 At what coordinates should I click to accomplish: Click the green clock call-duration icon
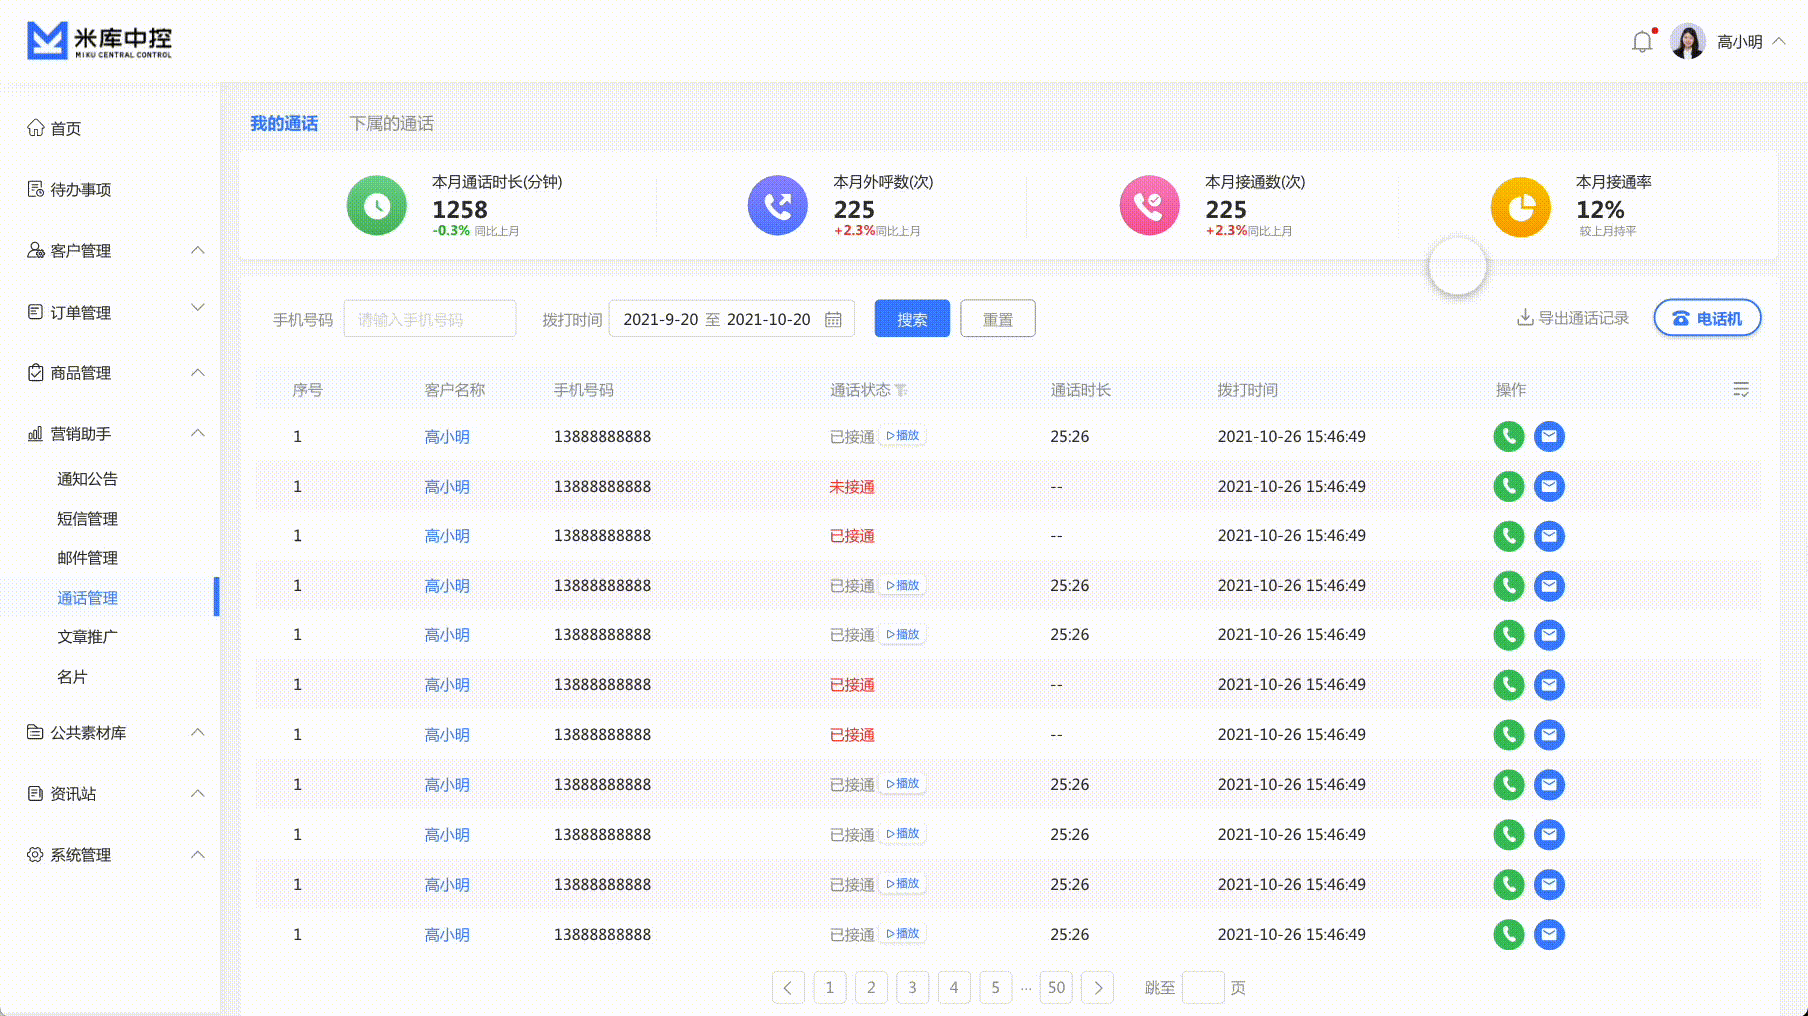(x=377, y=206)
